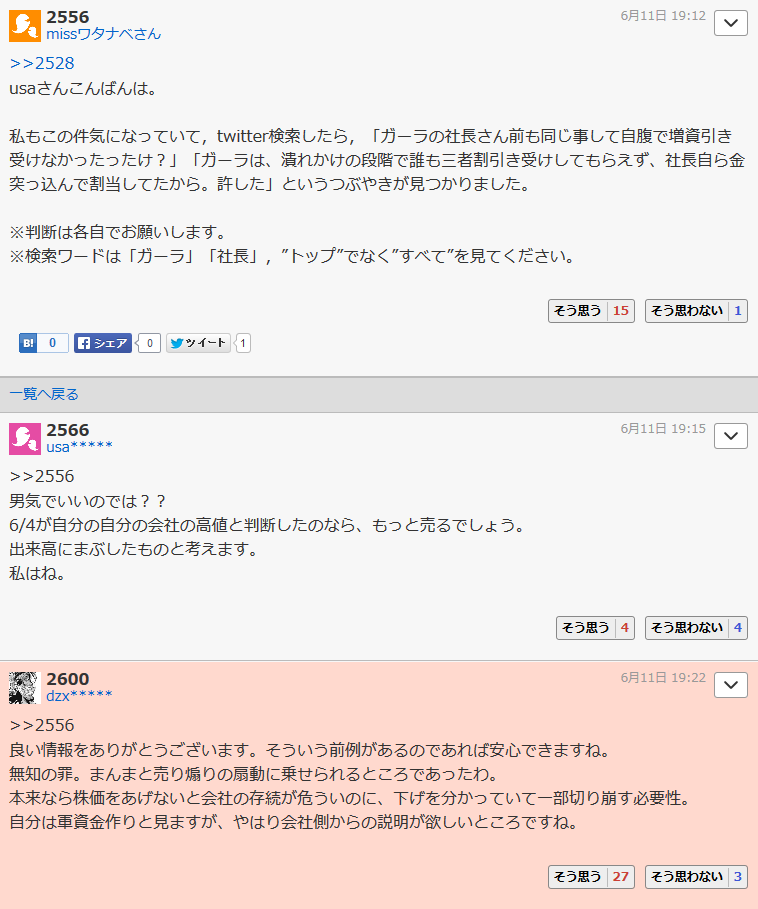Expand options dropdown for post 2556
The height and width of the screenshot is (909, 758).
[731, 23]
